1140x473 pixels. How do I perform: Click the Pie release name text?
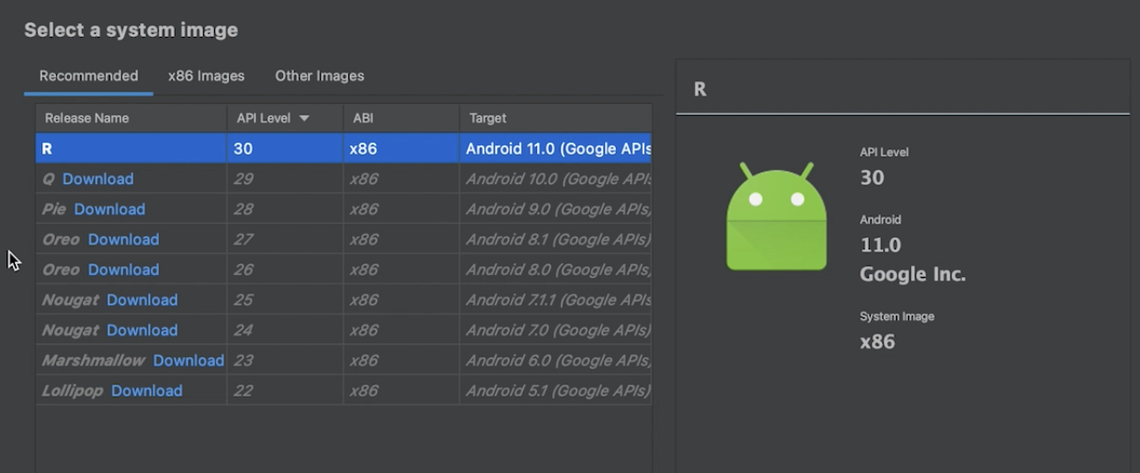[54, 209]
